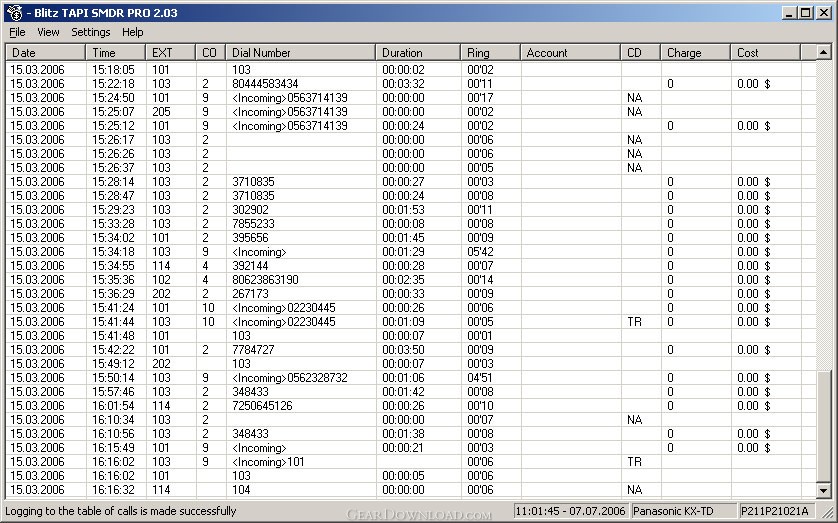The height and width of the screenshot is (523, 838).
Task: Click the CO column header
Action: 211,53
